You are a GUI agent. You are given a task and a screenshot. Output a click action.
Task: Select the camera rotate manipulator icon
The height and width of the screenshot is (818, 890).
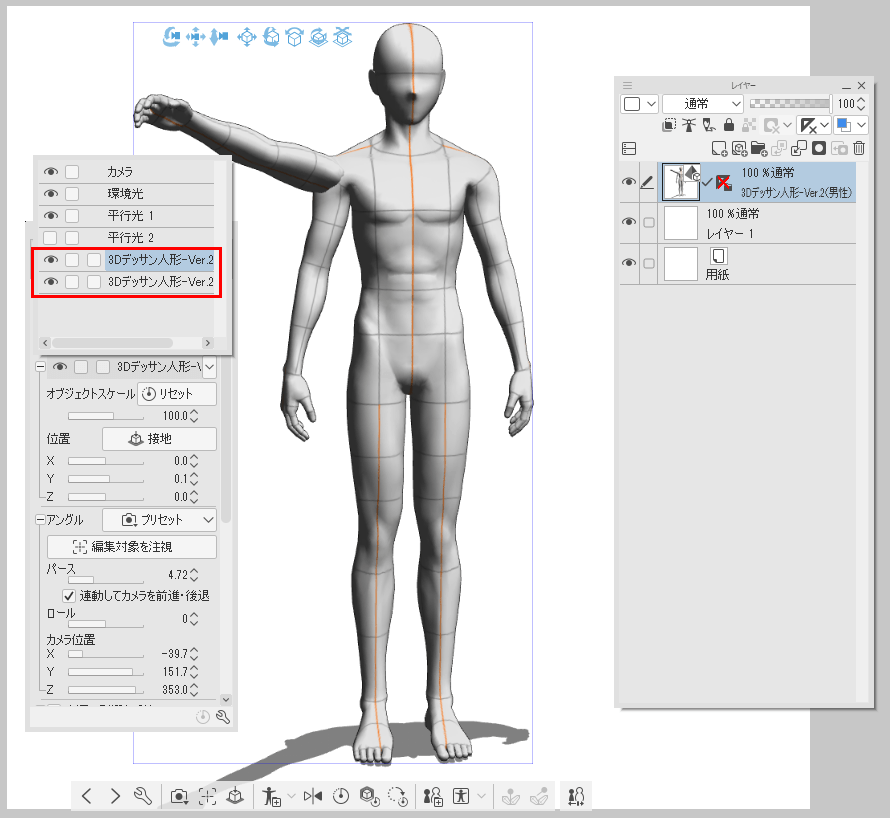[171, 37]
